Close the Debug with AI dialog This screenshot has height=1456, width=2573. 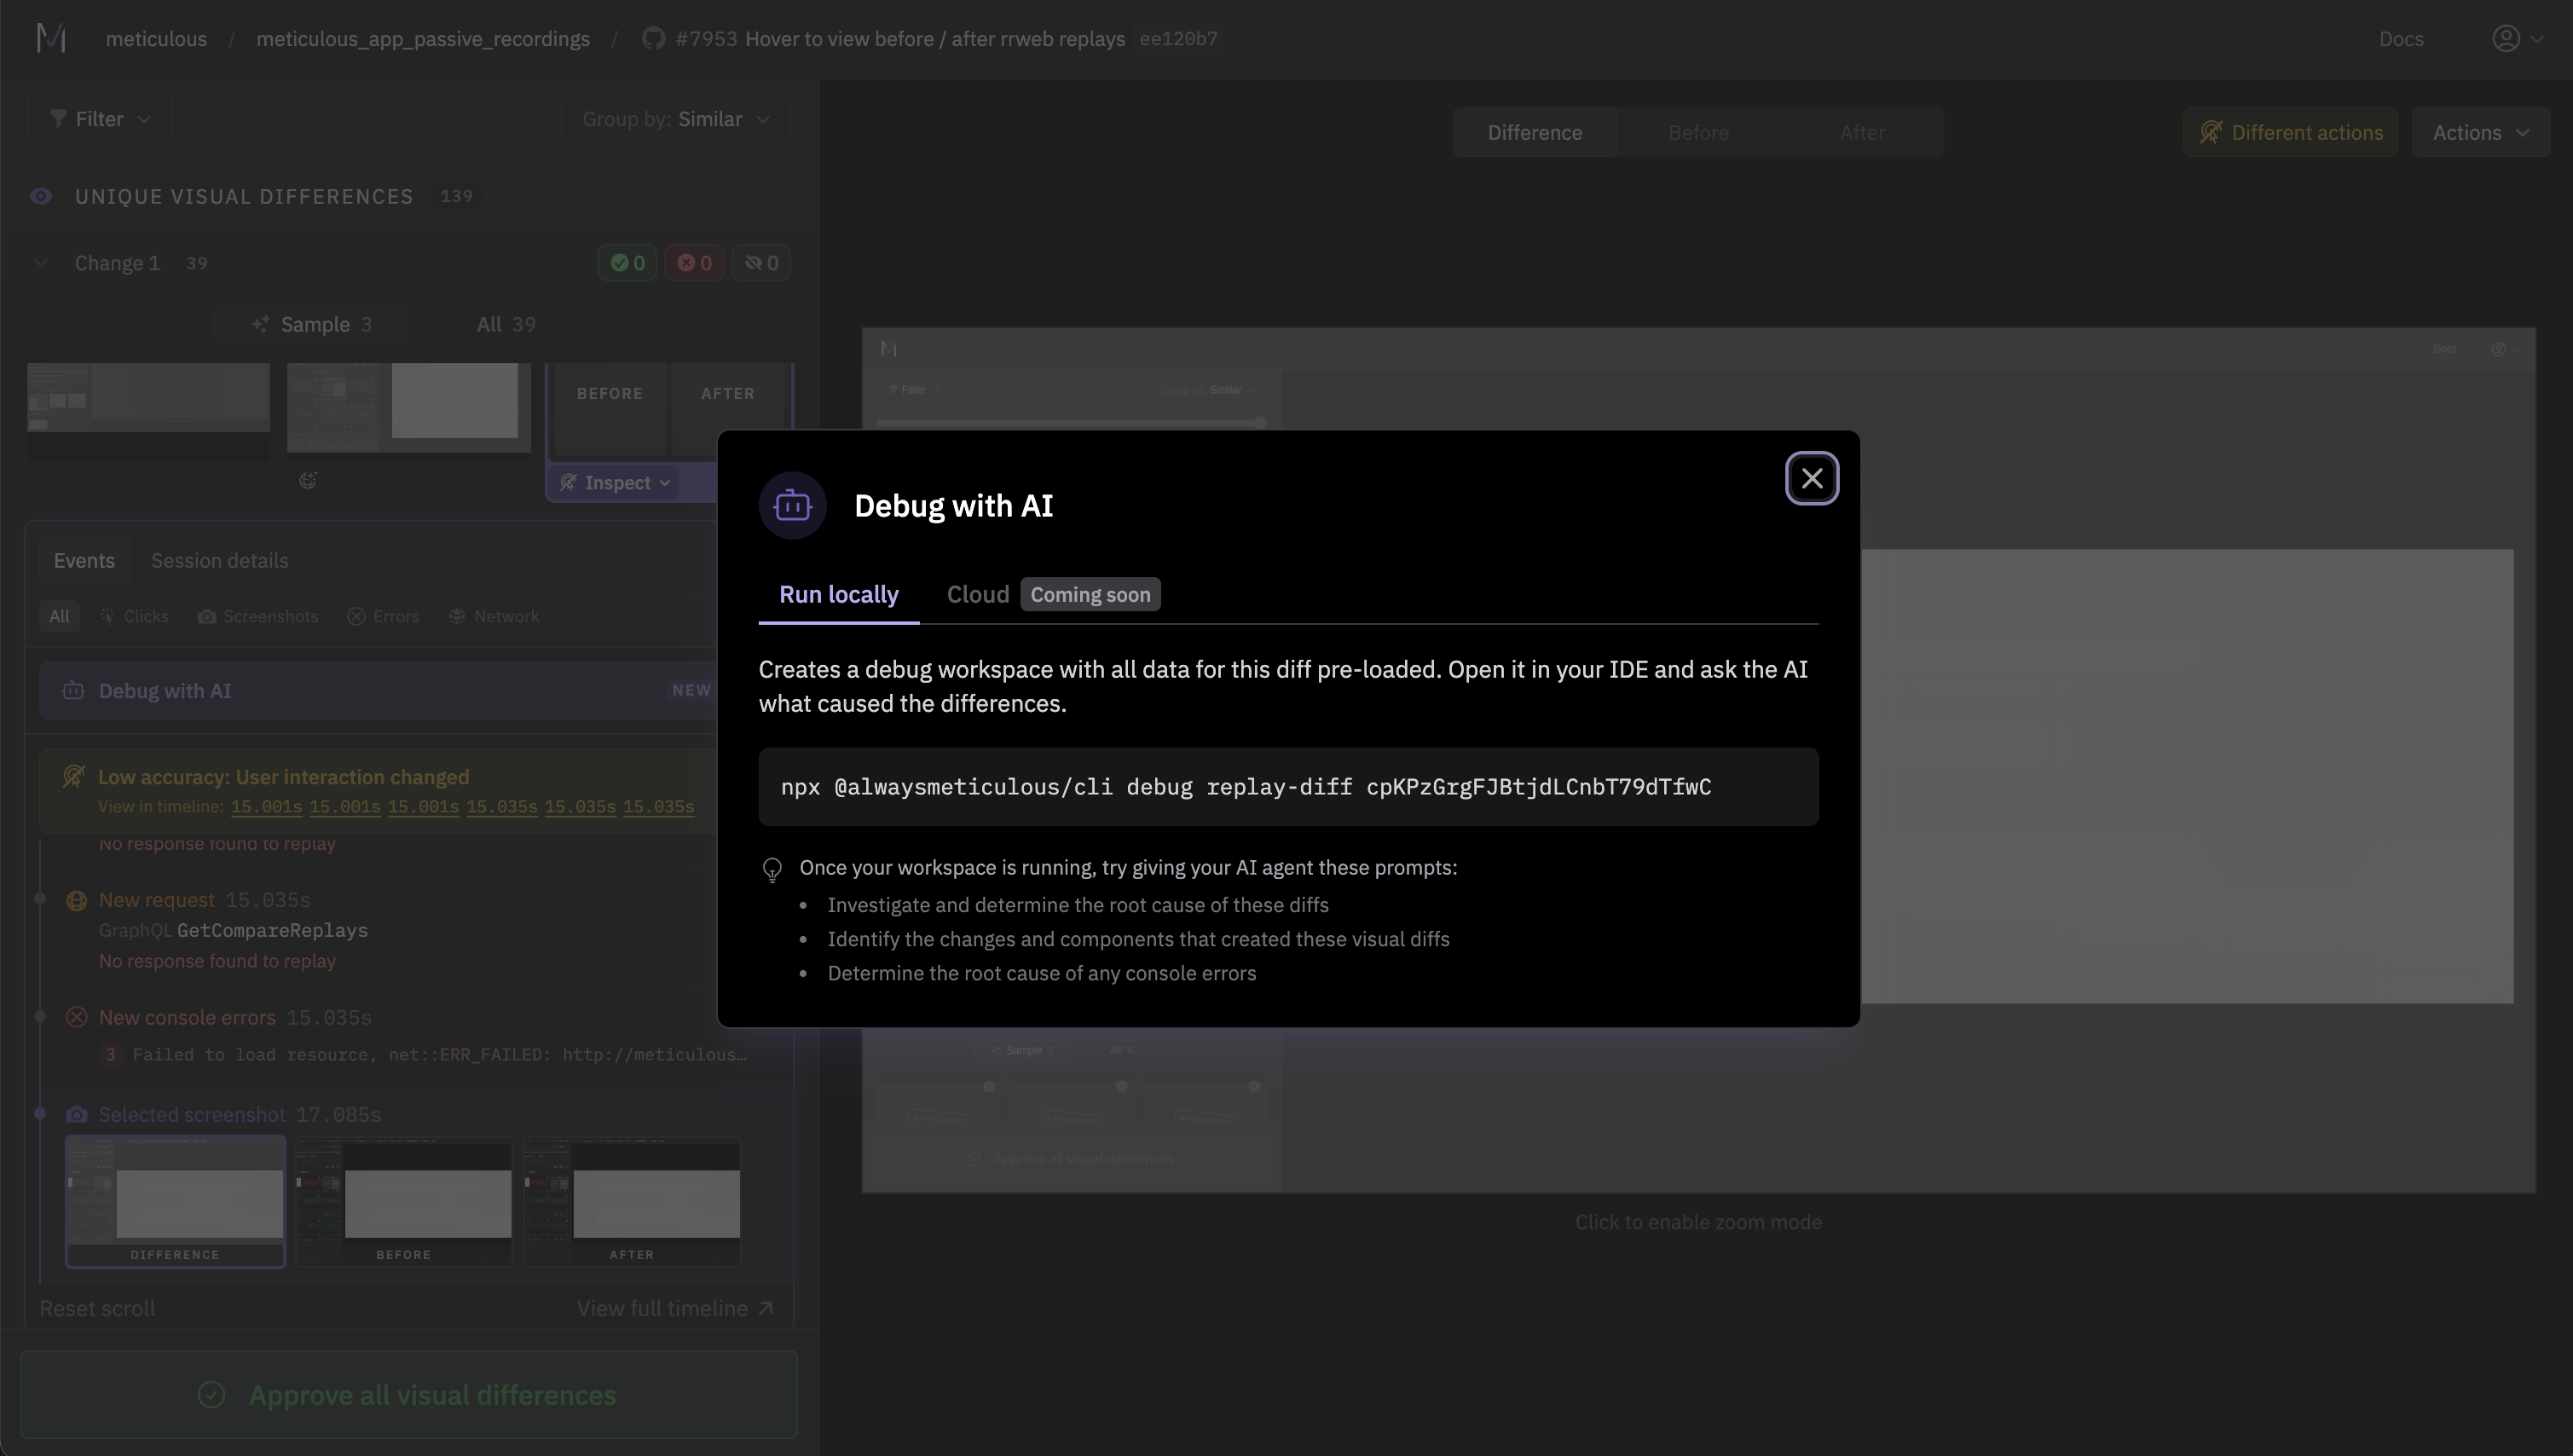1811,478
